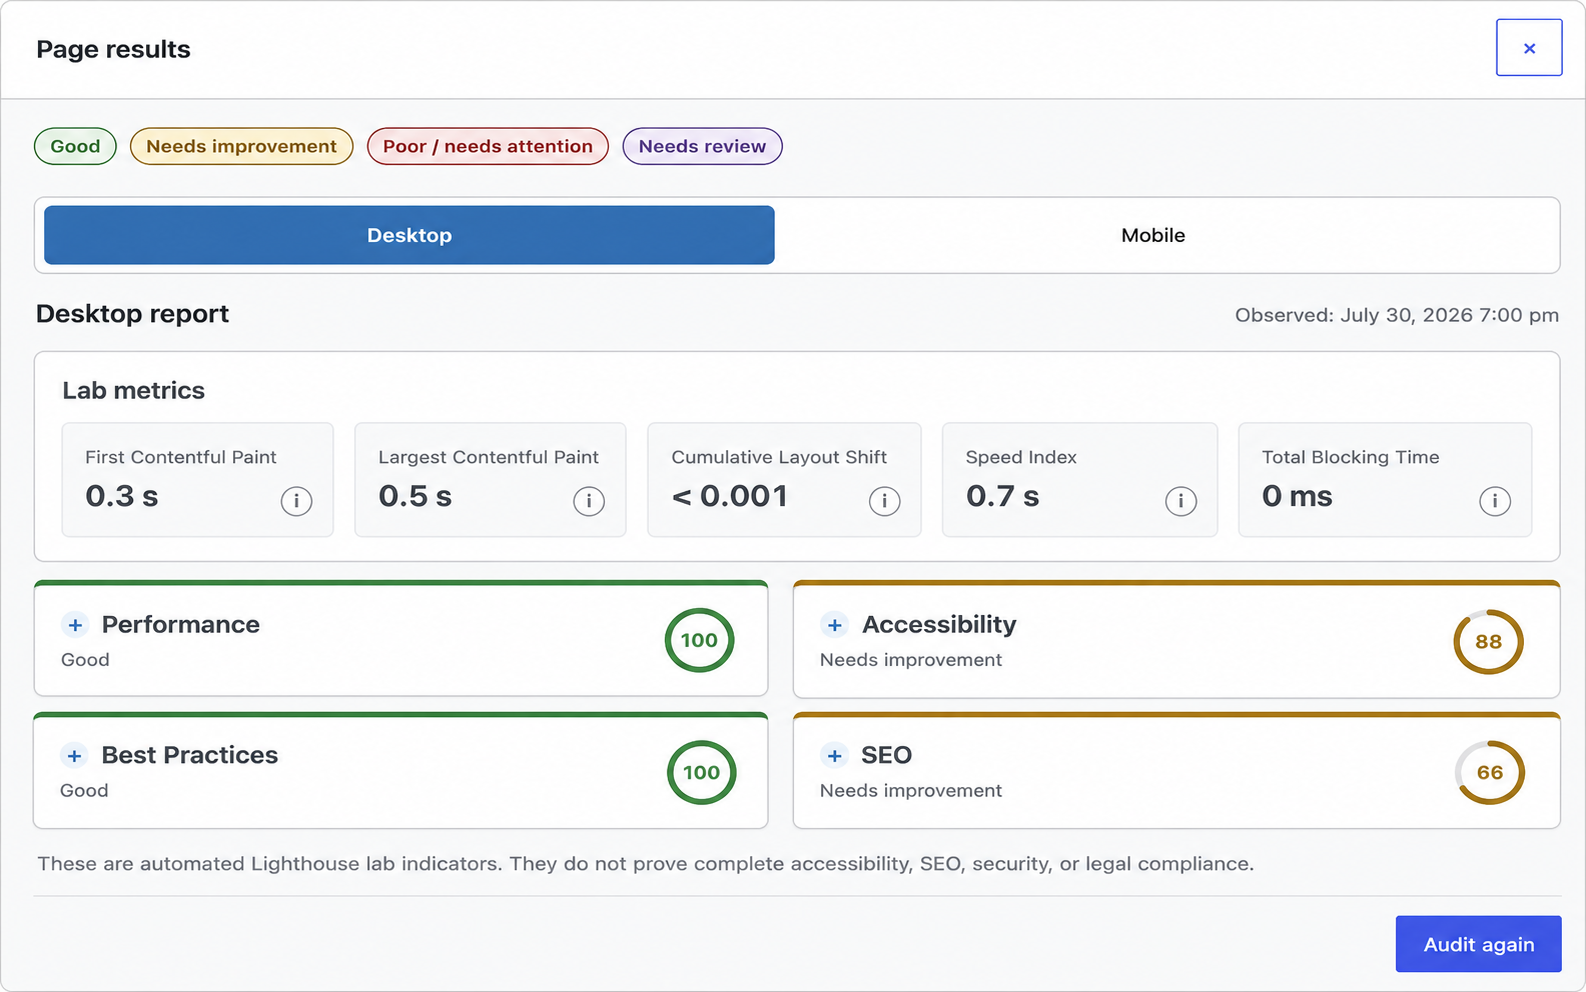The image size is (1586, 992).
Task: Open Speed Index info icon
Action: 1181,501
